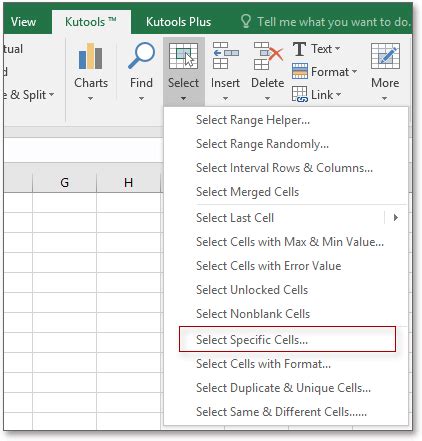422x441 pixels.
Task: Choose Select Range Randomly menu item
Action: tap(286, 144)
